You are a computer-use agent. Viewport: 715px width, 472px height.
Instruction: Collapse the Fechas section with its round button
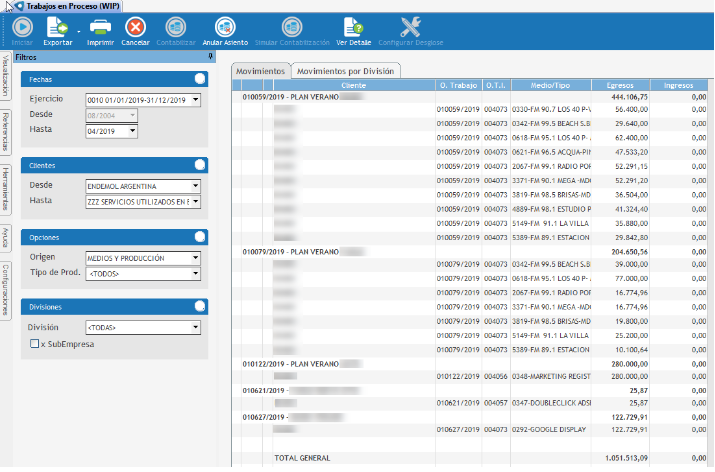(x=202, y=78)
